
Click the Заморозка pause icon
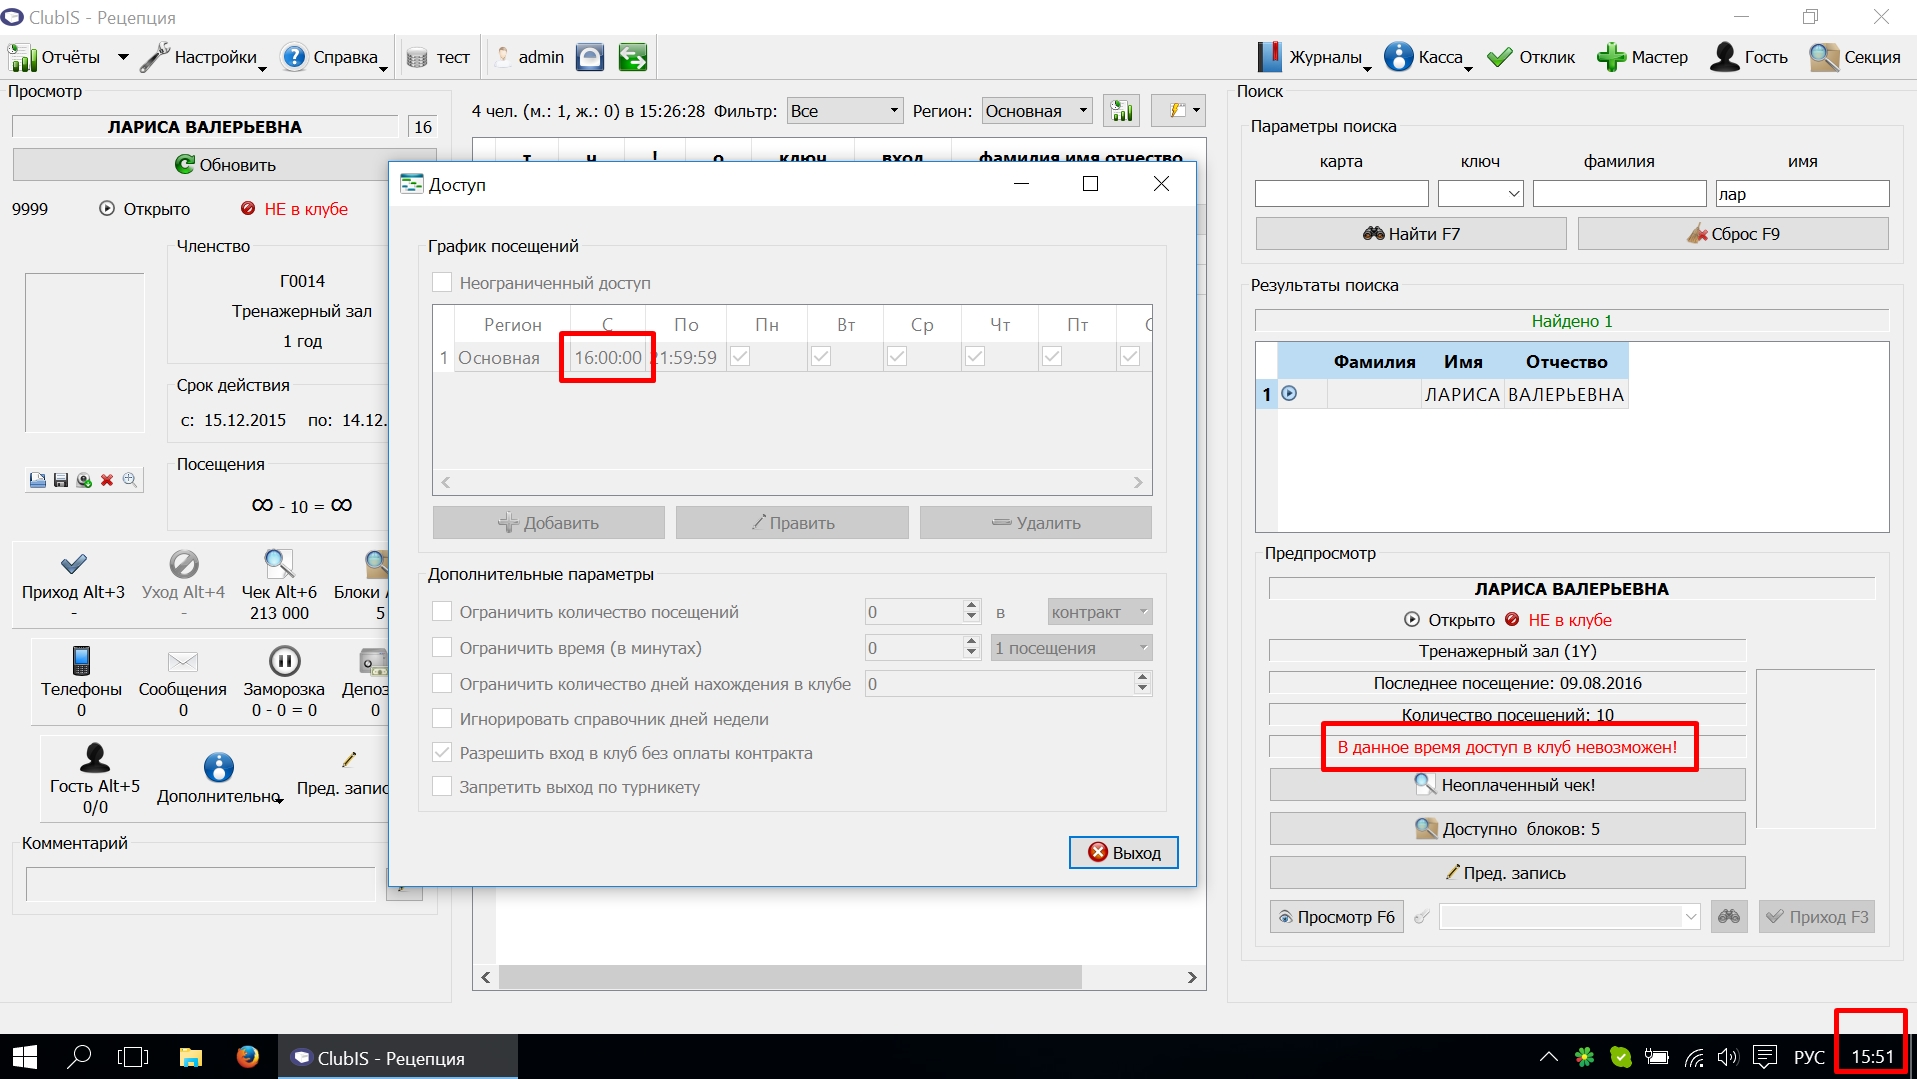284,660
